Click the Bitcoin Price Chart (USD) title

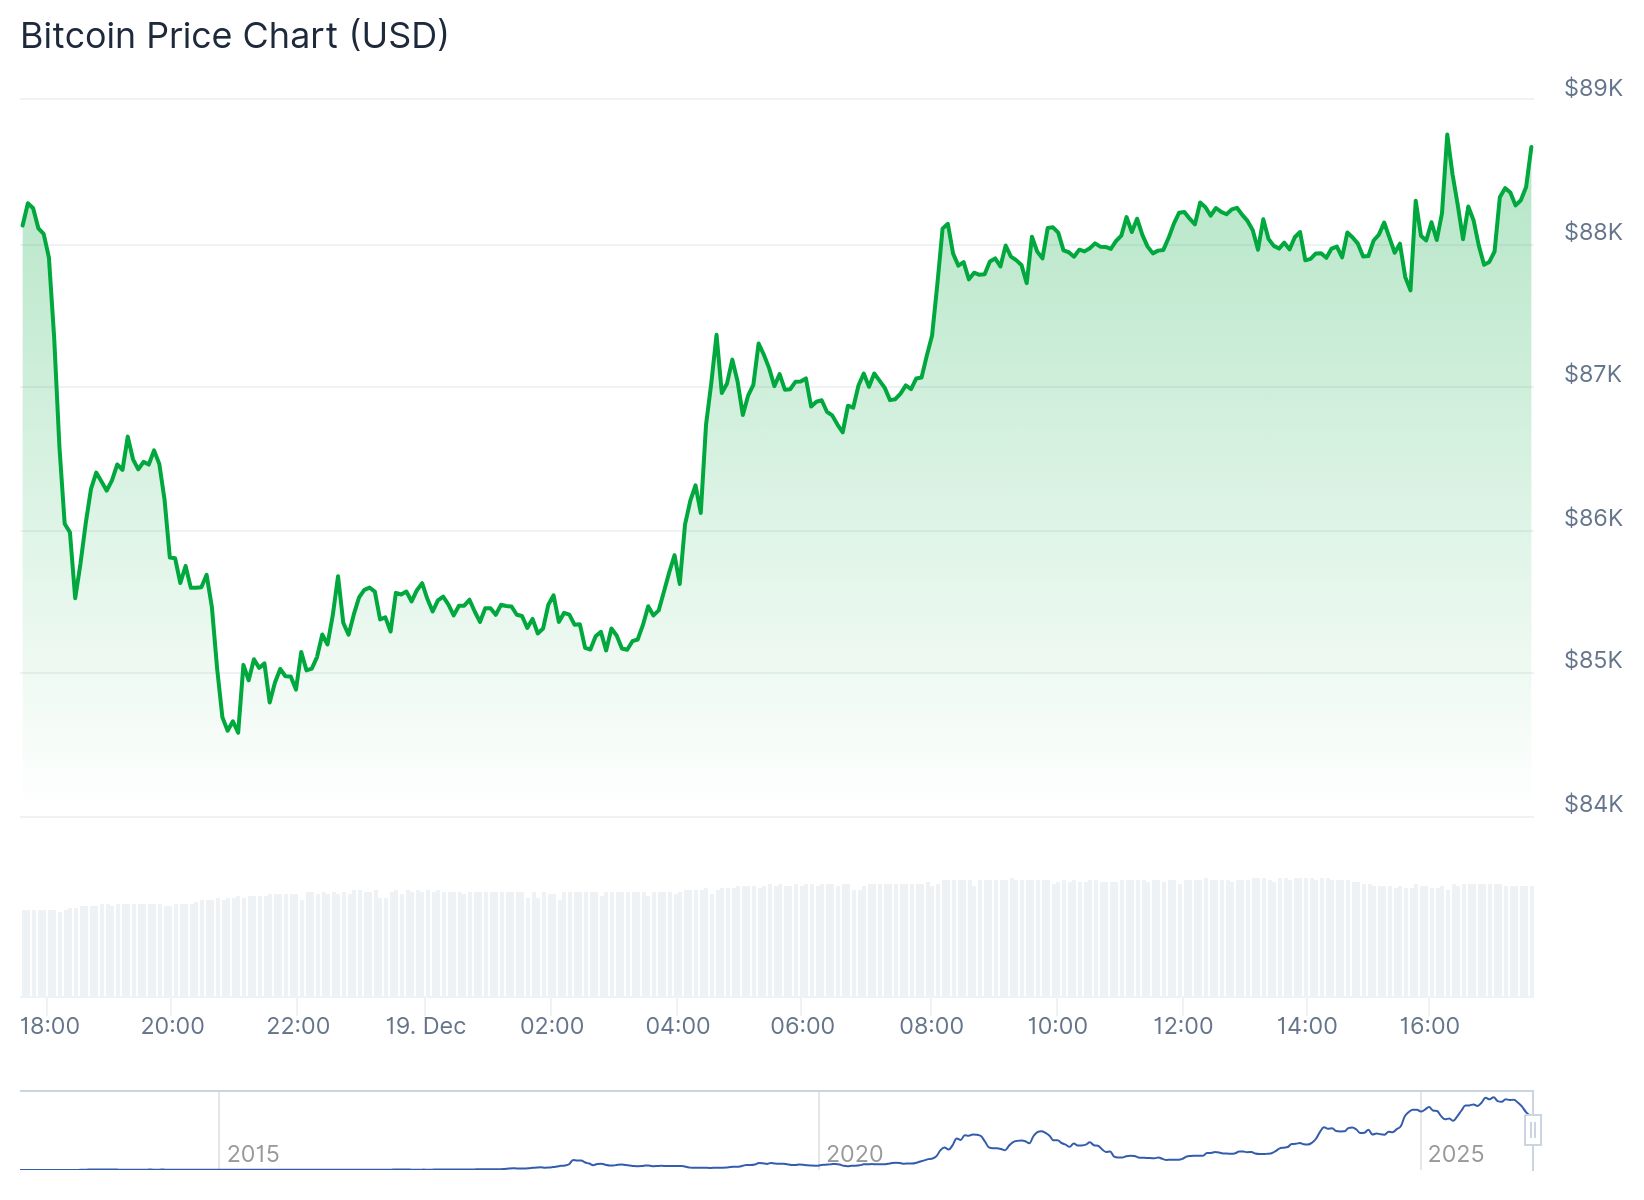234,35
